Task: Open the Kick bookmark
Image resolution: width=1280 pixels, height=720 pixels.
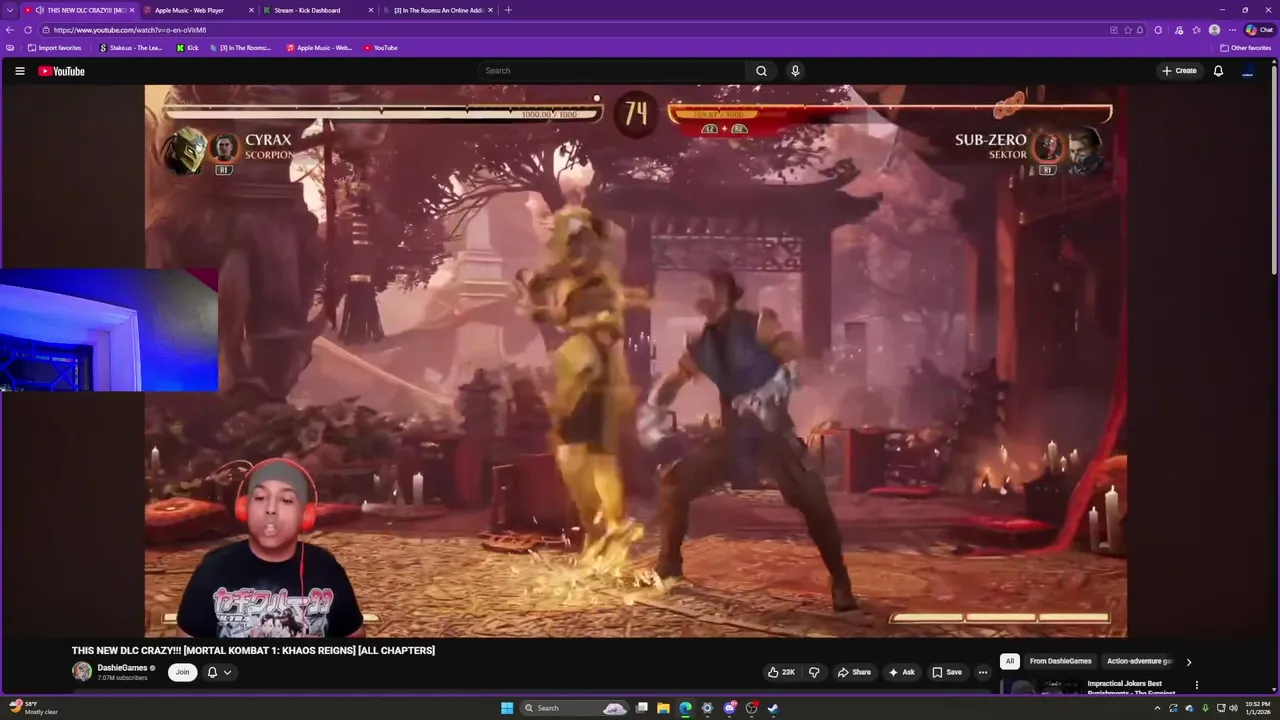Action: (187, 48)
